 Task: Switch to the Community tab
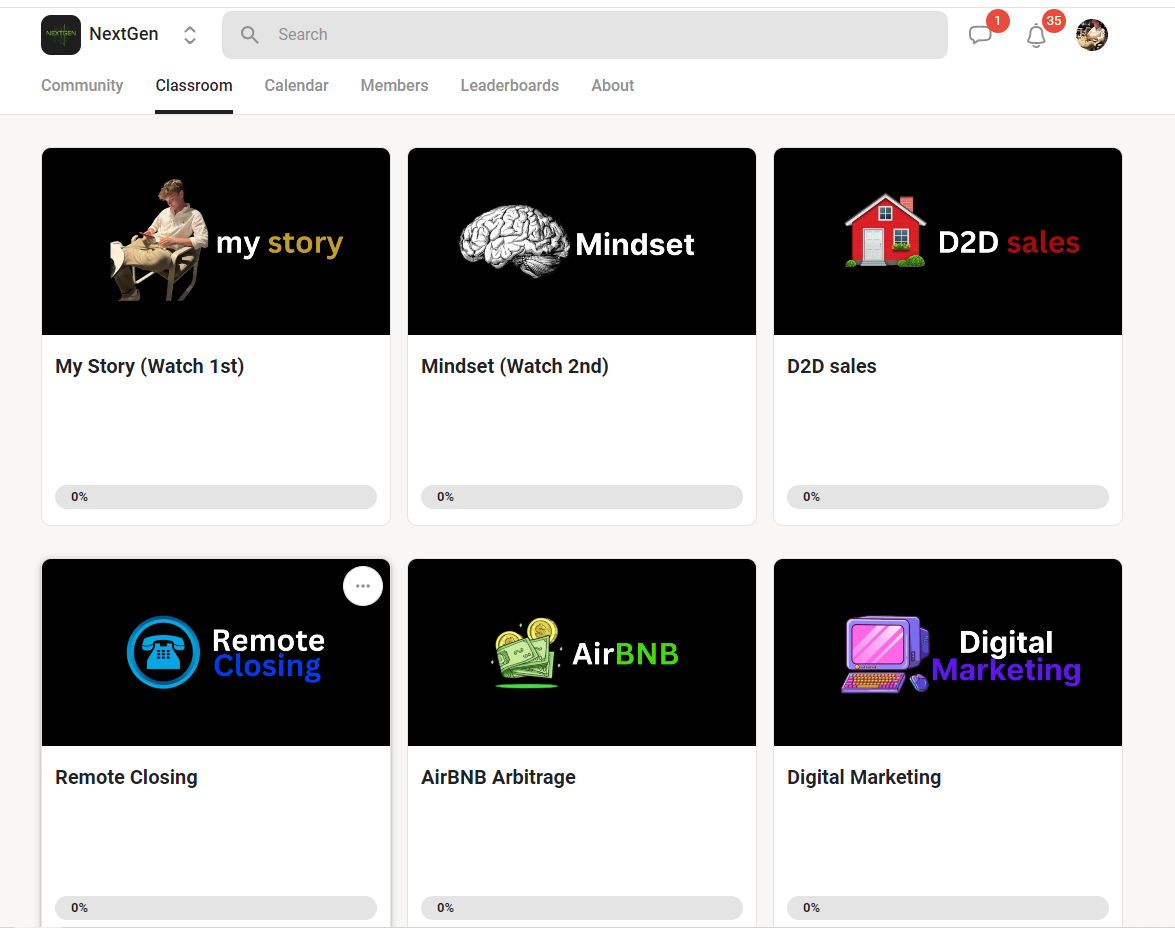point(82,85)
